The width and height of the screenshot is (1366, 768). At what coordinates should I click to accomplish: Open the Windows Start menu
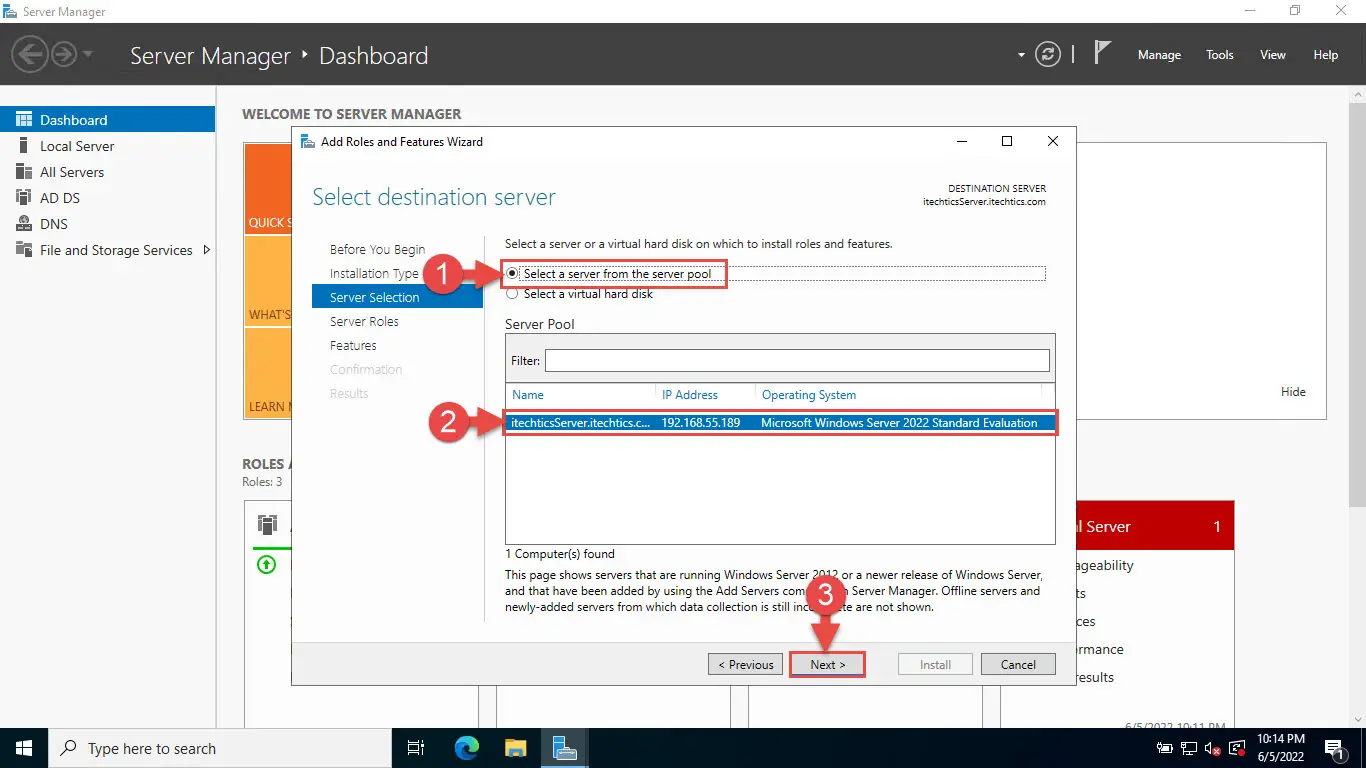(23, 748)
